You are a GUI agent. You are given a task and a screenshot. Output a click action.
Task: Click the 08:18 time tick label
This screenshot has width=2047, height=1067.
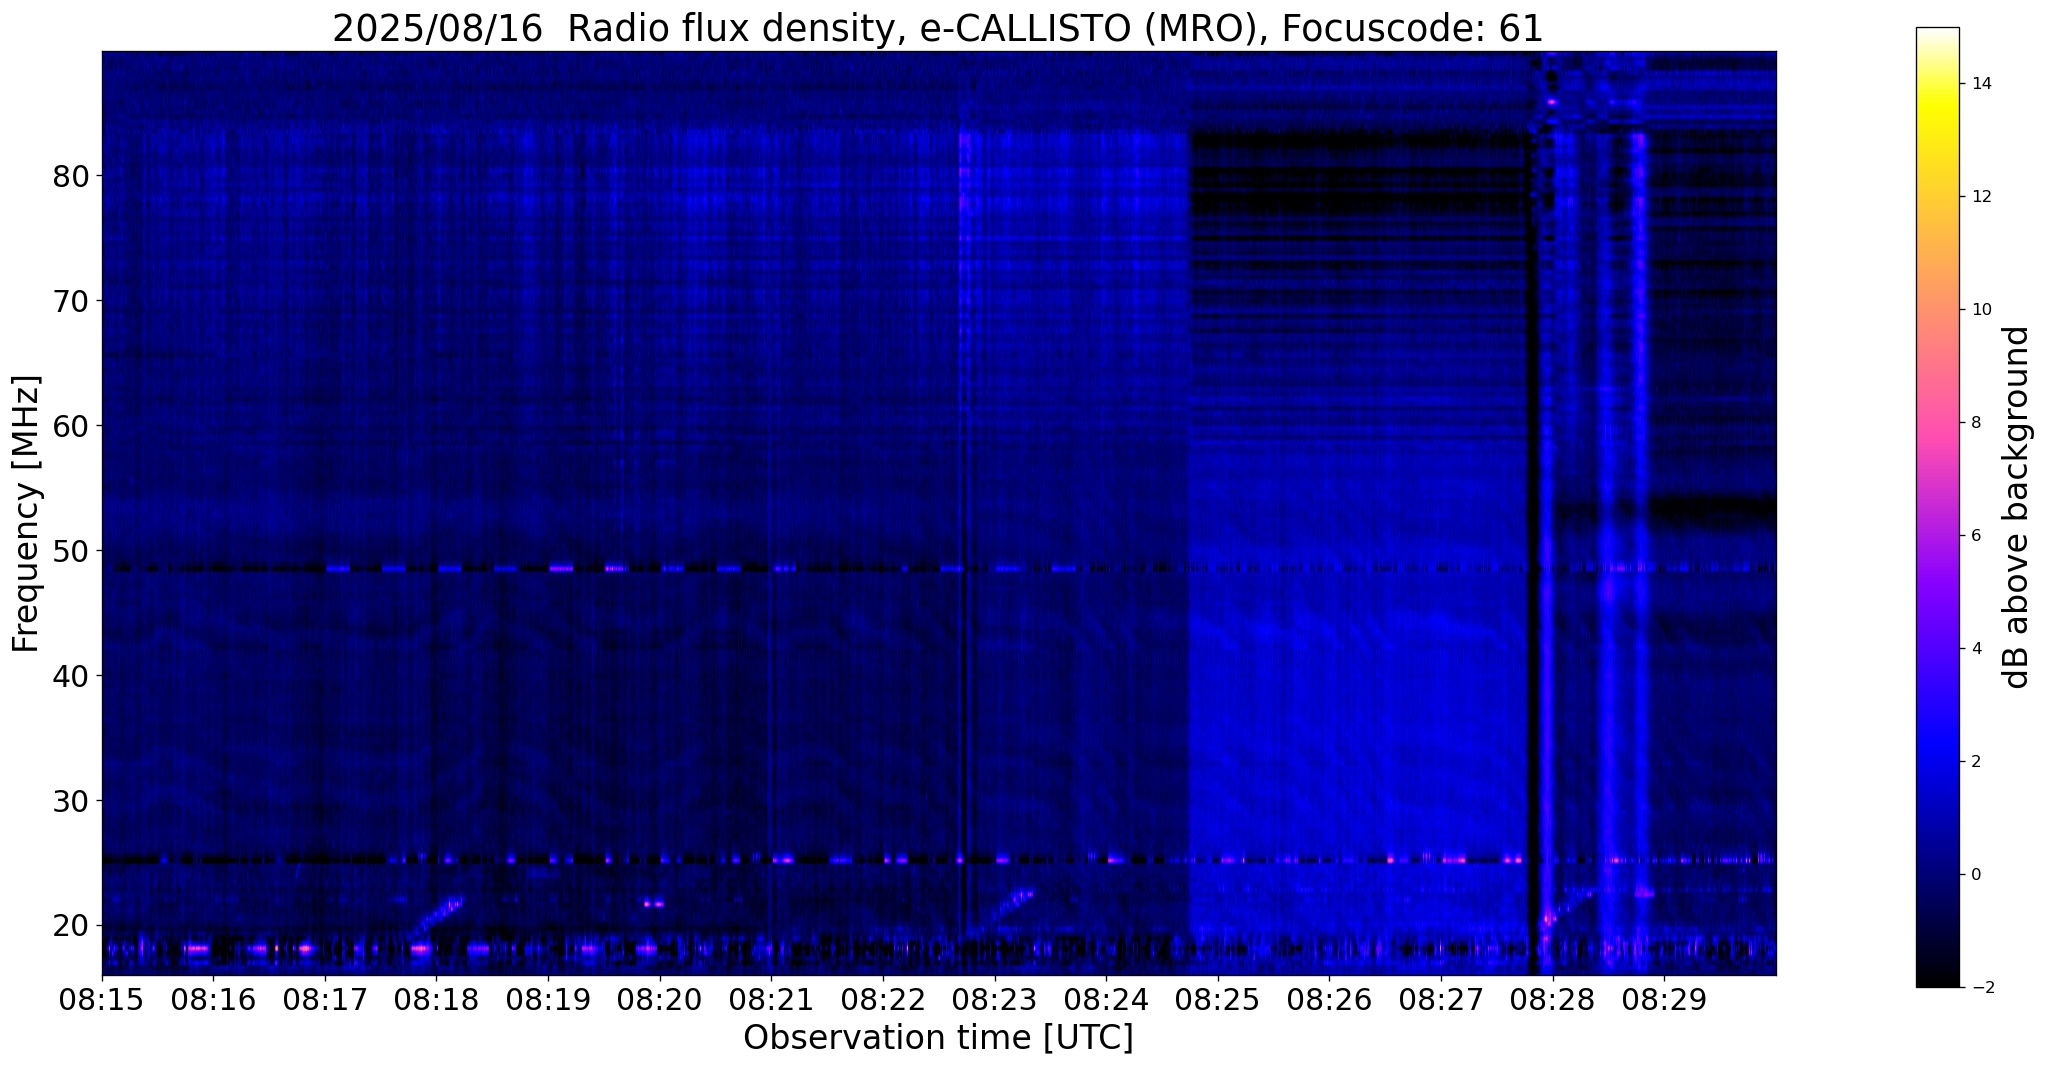point(436,999)
